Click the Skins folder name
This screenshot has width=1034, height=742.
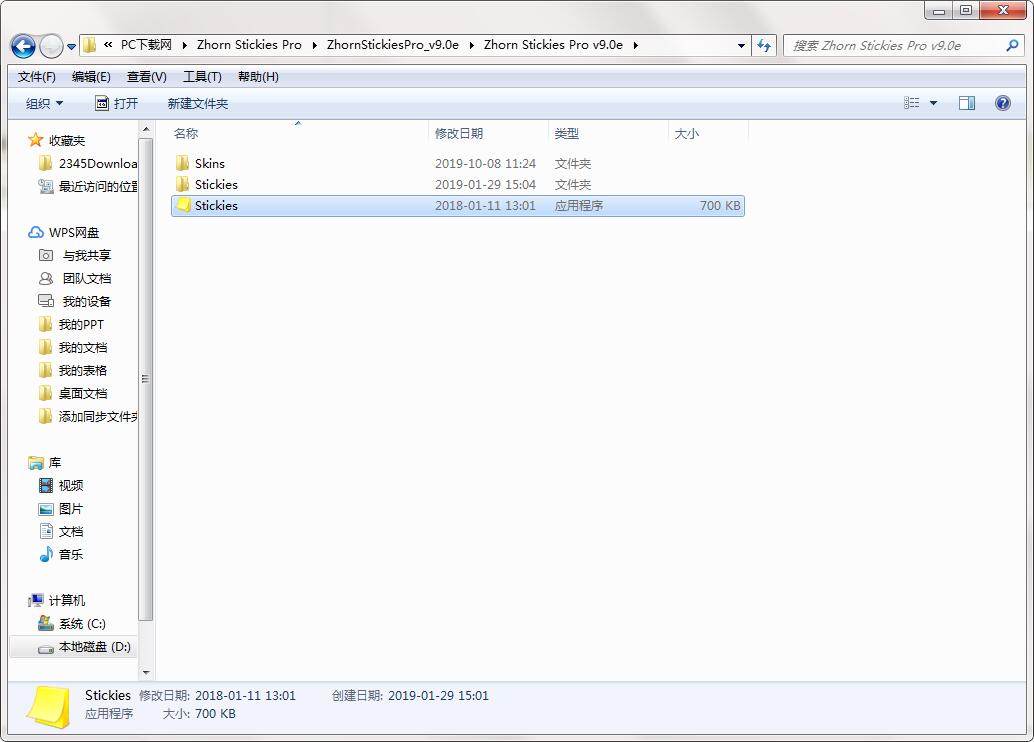(x=210, y=164)
